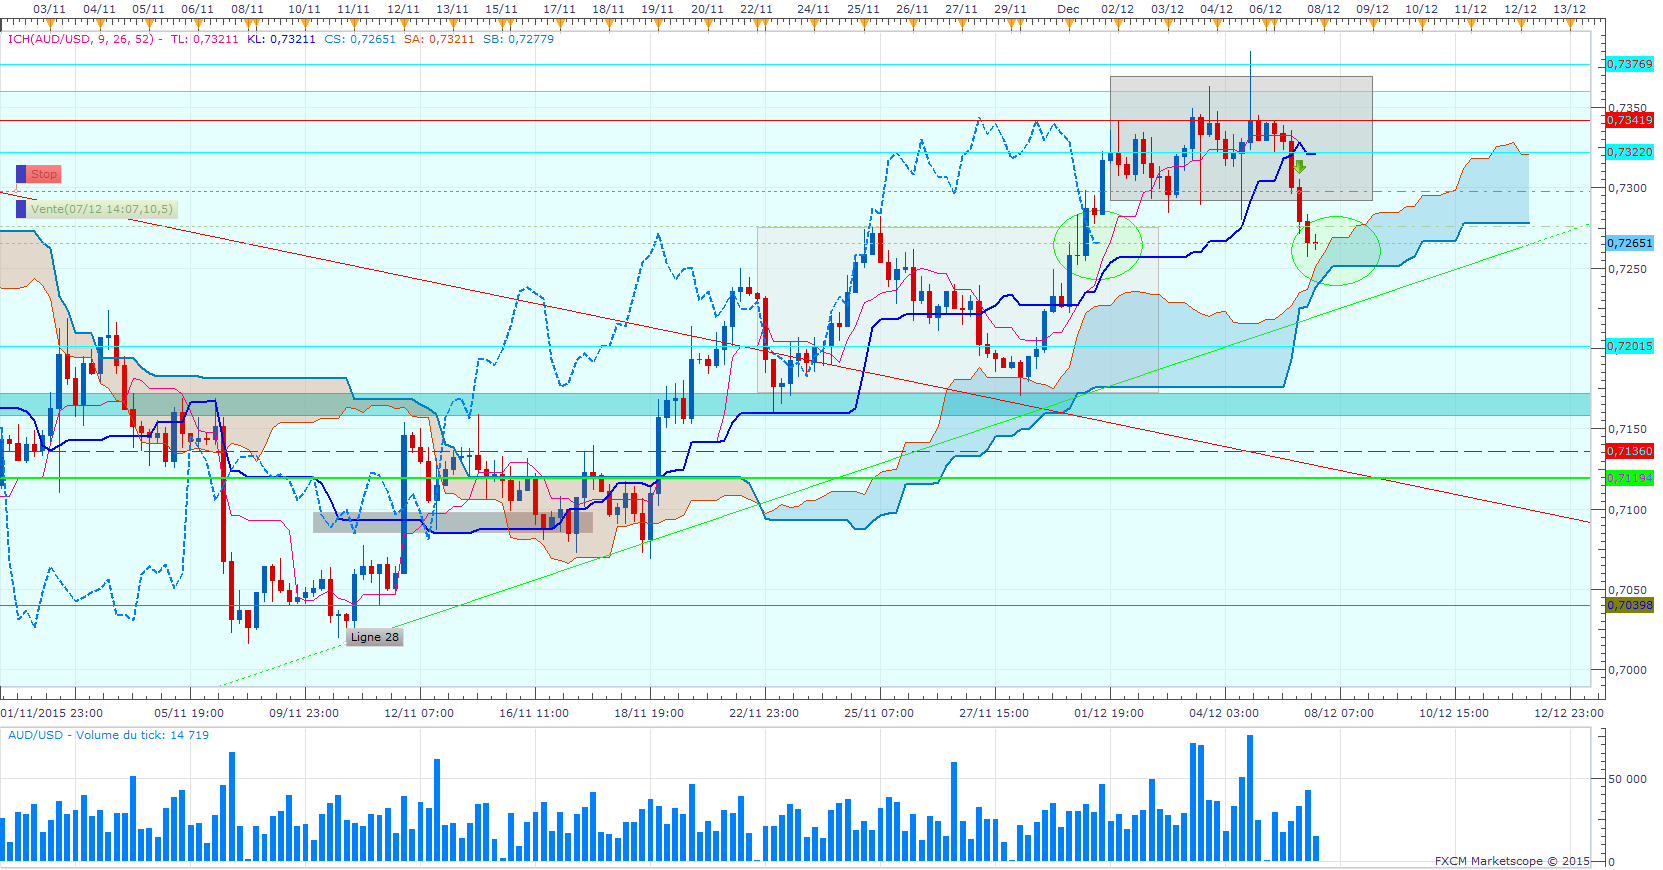Image resolution: width=1663 pixels, height=870 pixels.
Task: Select the 0,72015 price level tag
Action: pyautogui.click(x=1629, y=346)
